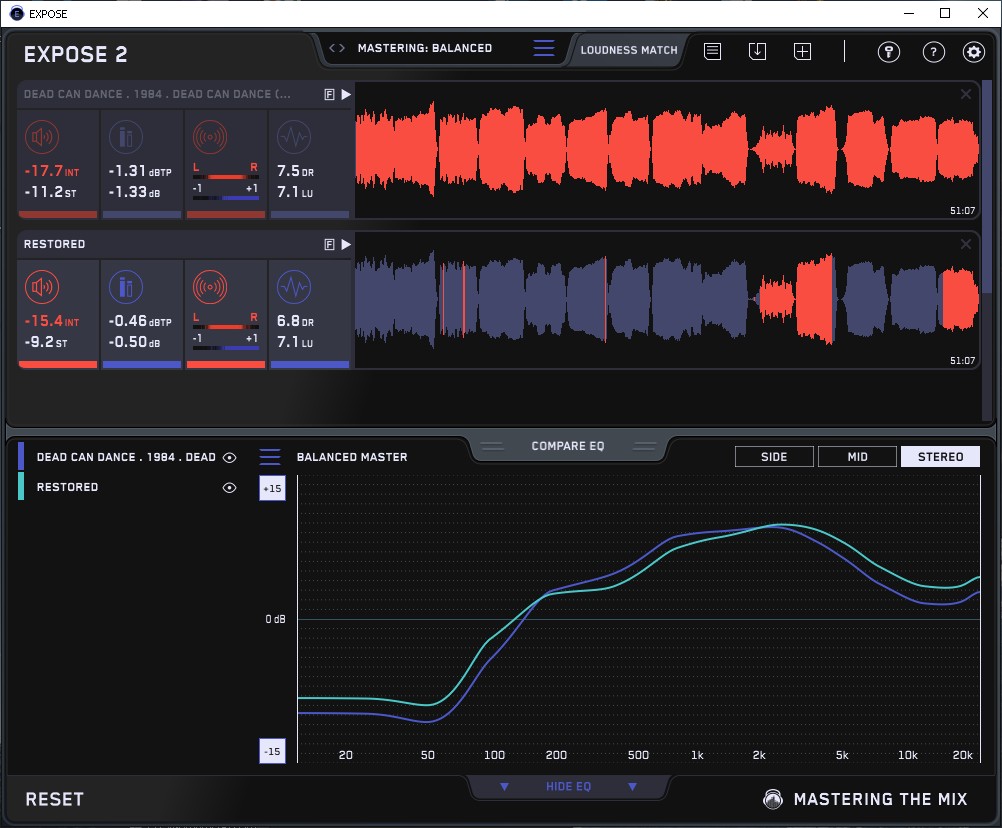
Task: Click the Restored entry in the EQ legend
Action: 67,487
